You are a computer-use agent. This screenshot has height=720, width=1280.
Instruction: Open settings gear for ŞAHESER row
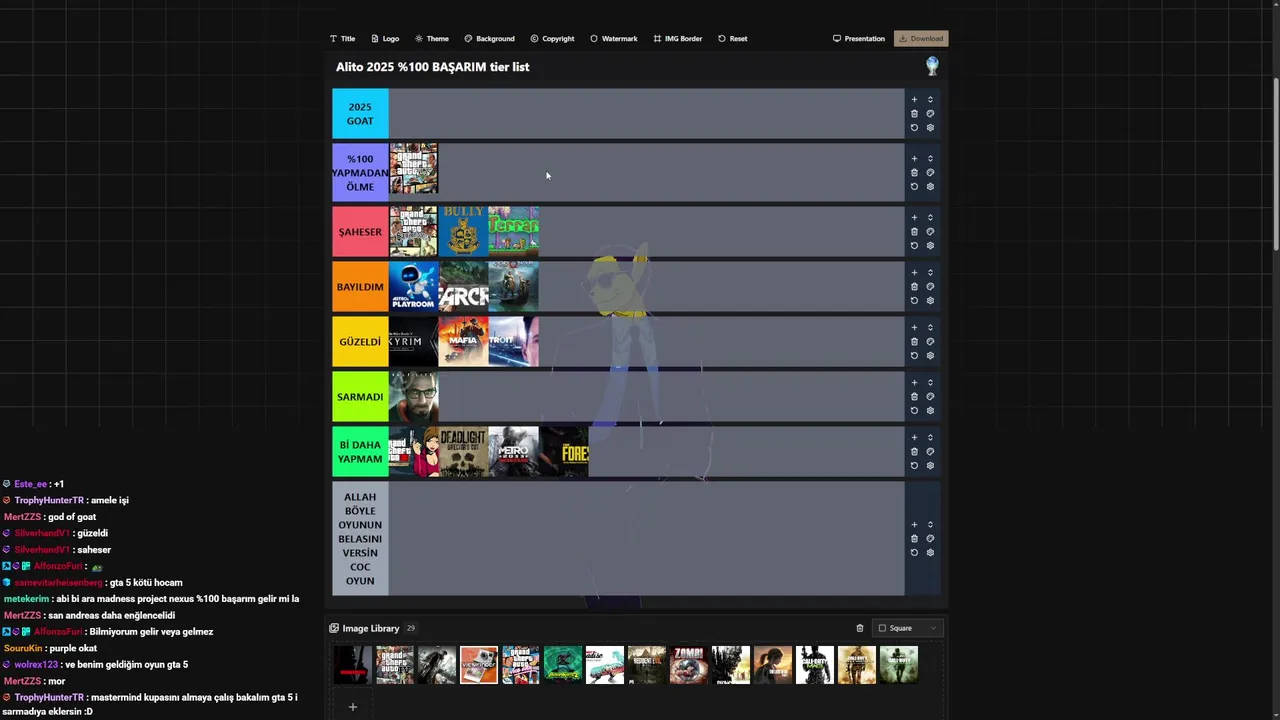[930, 246]
